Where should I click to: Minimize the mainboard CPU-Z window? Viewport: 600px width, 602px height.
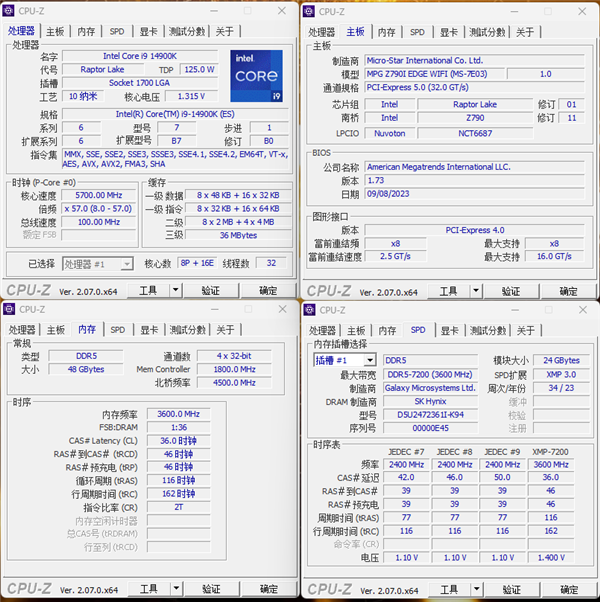click(x=514, y=12)
